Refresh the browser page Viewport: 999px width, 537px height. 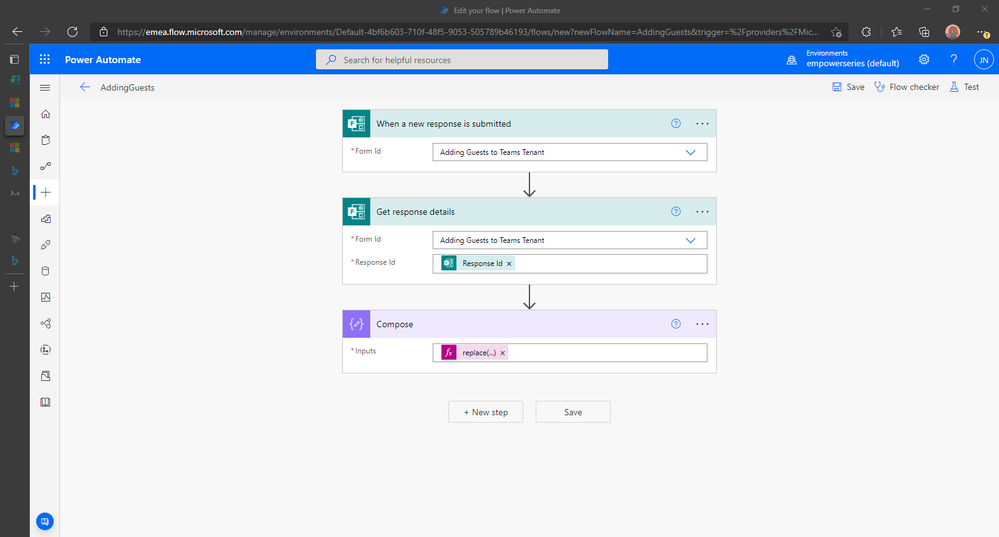(73, 31)
